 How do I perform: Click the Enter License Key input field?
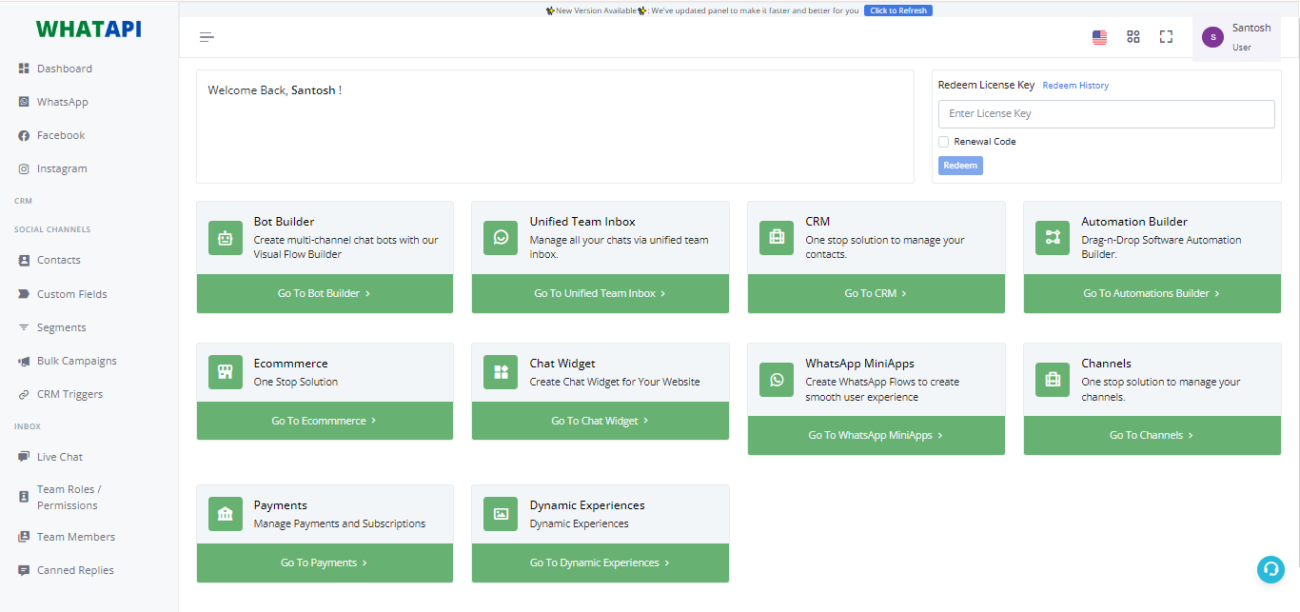coord(1106,114)
